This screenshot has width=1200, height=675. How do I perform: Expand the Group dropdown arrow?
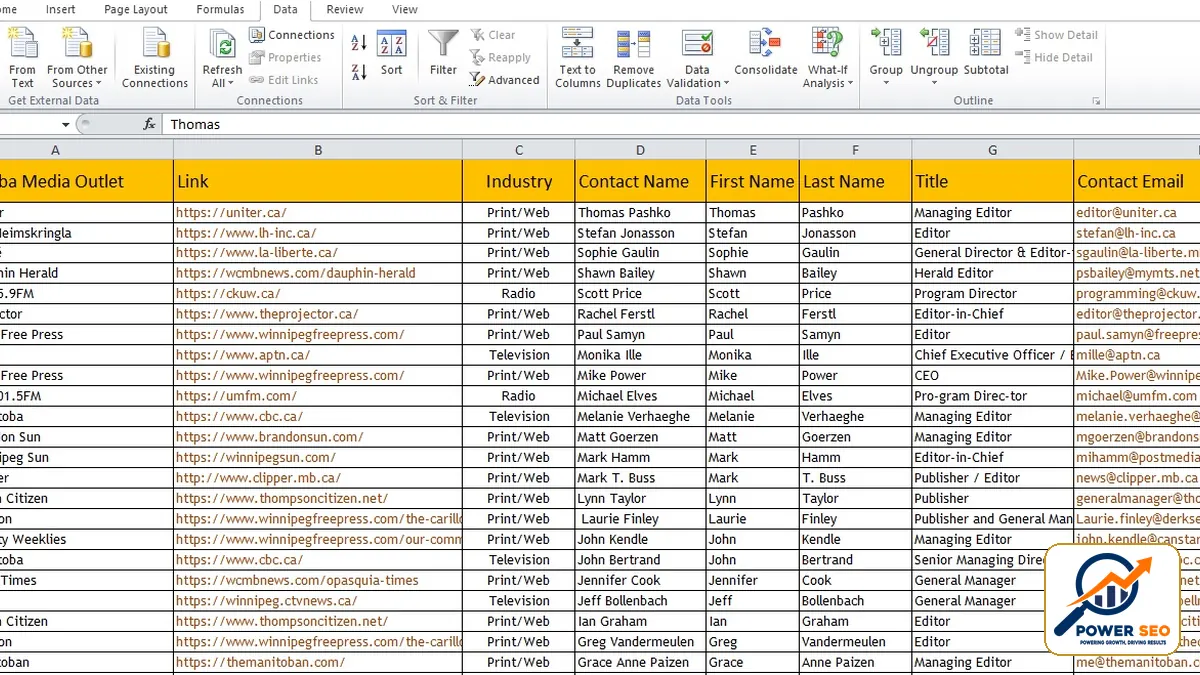(886, 83)
